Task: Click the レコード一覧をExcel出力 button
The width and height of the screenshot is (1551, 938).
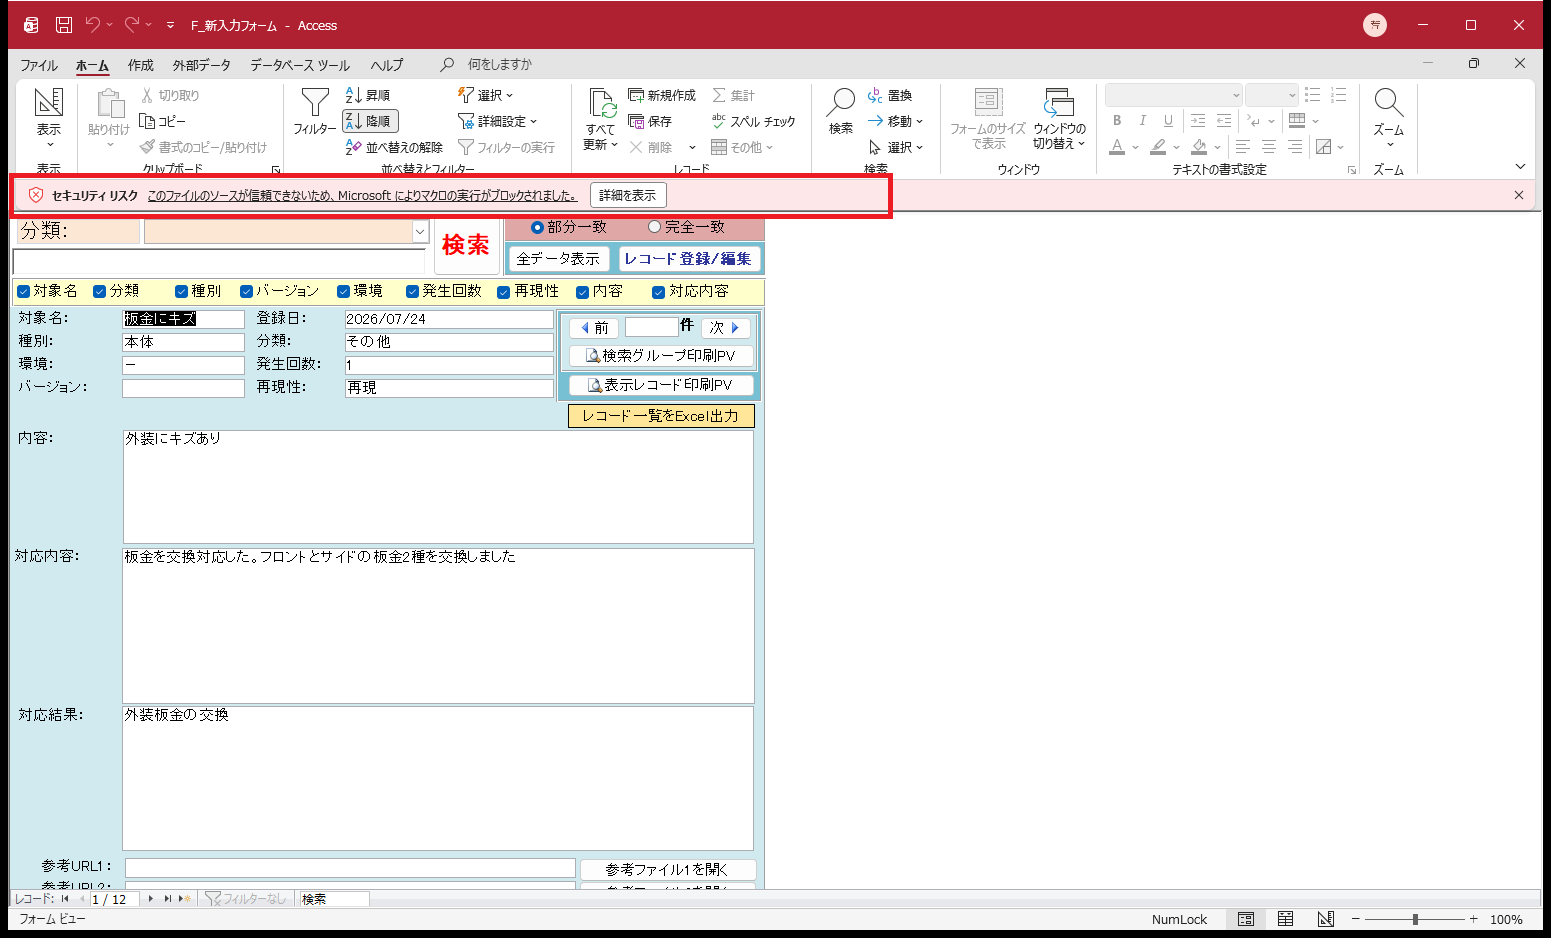Action: click(x=661, y=416)
